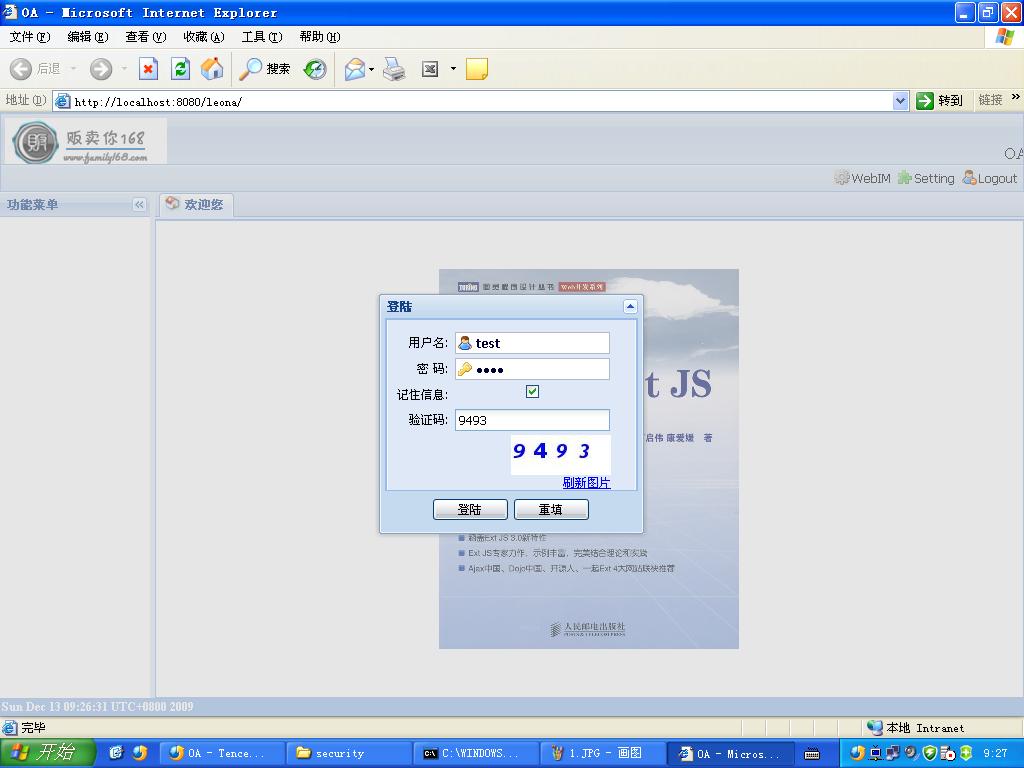Click the Stop loading toolbar icon

(x=148, y=69)
